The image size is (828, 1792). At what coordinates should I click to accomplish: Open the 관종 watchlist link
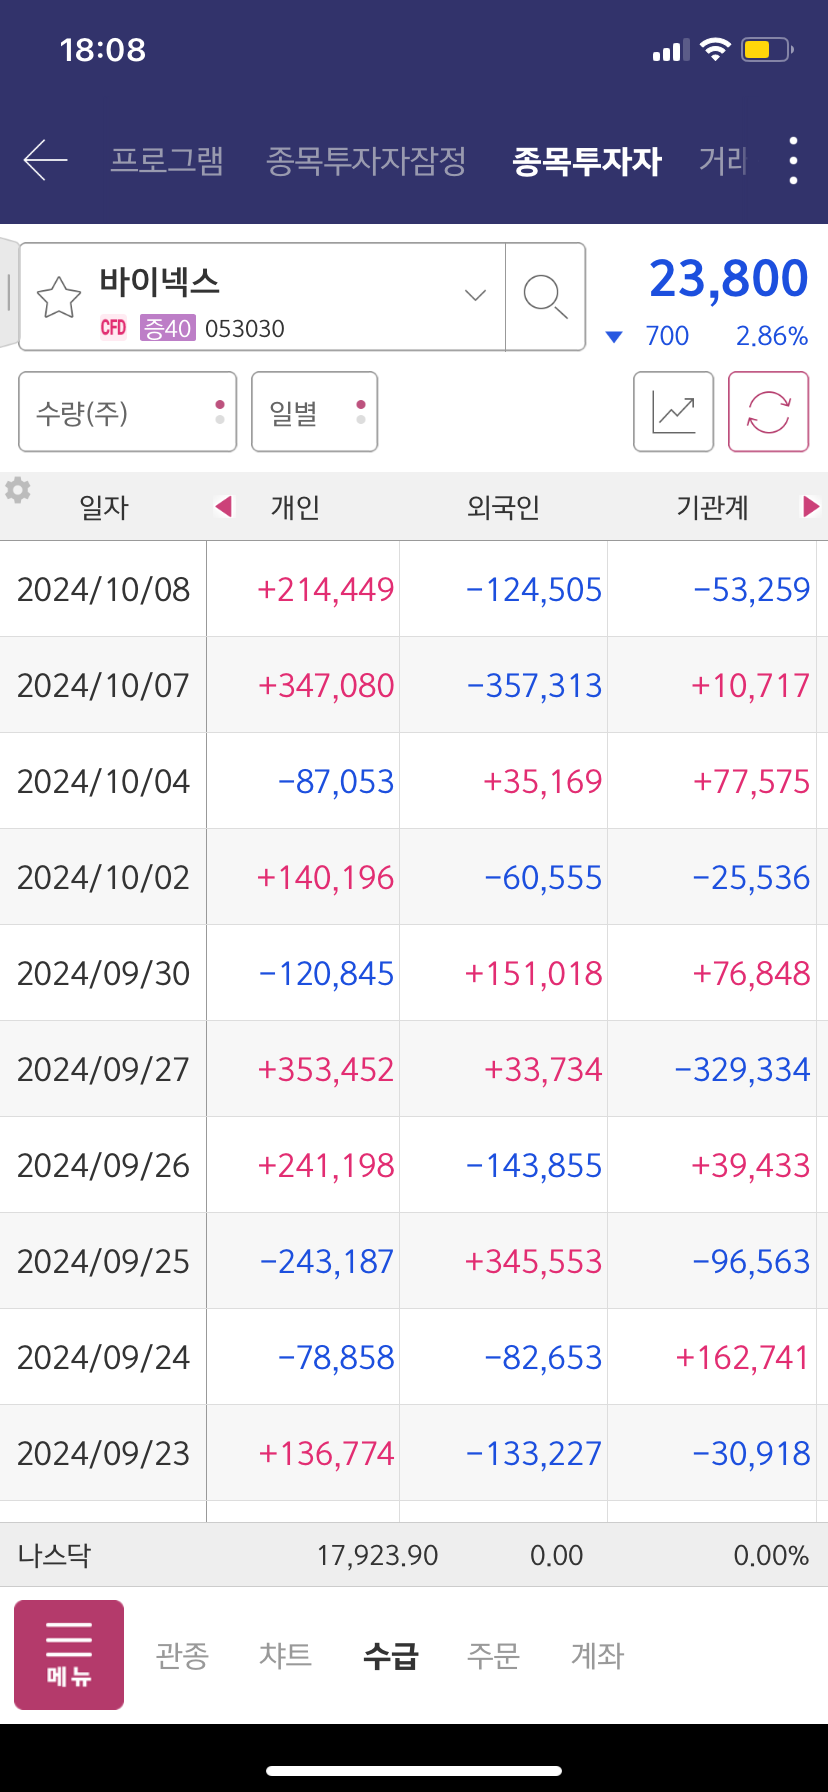click(x=182, y=1655)
